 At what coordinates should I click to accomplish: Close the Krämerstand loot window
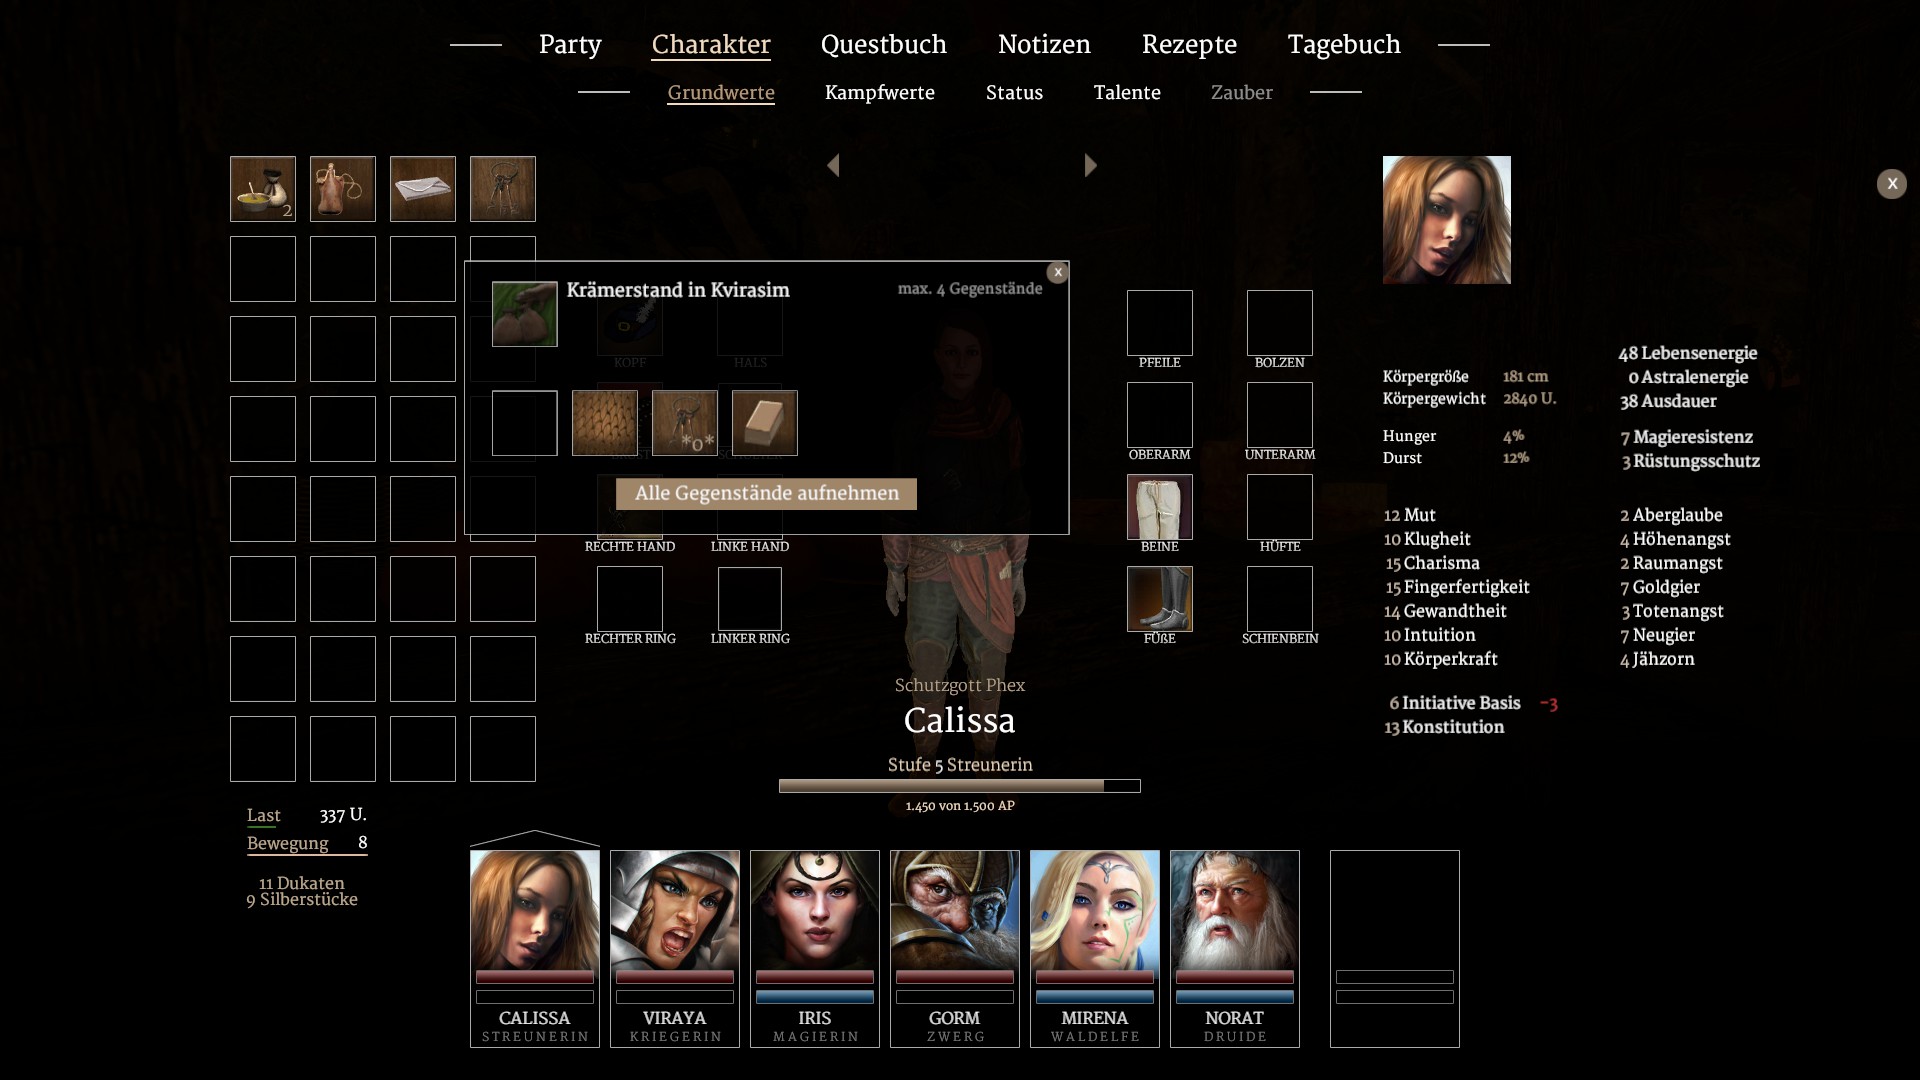[1058, 272]
